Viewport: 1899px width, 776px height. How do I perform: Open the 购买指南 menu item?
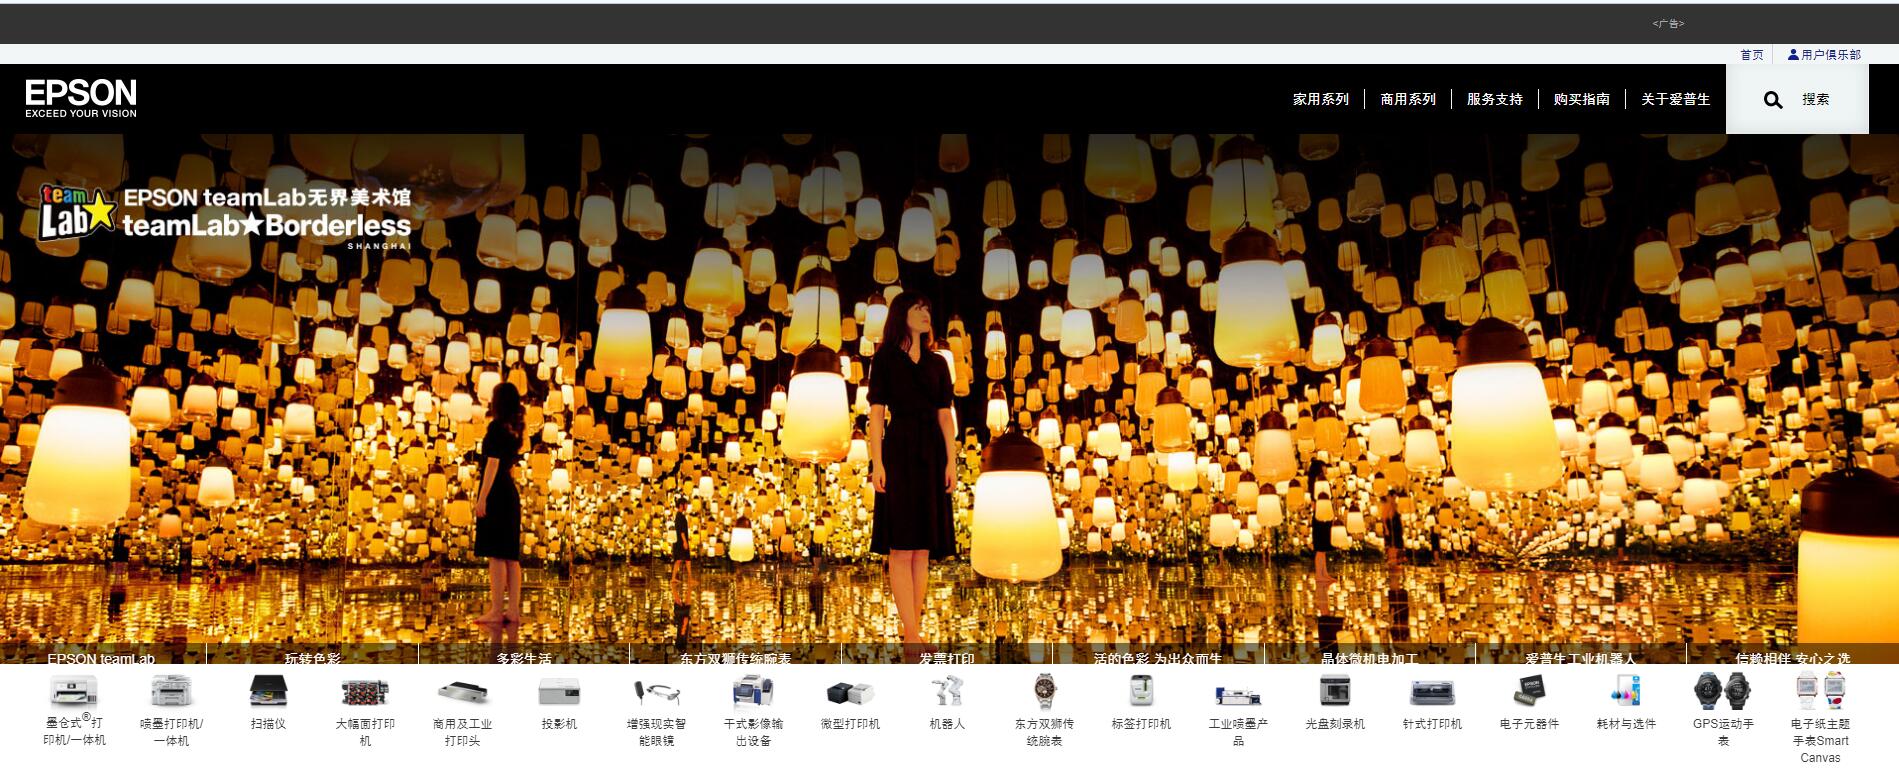1581,99
